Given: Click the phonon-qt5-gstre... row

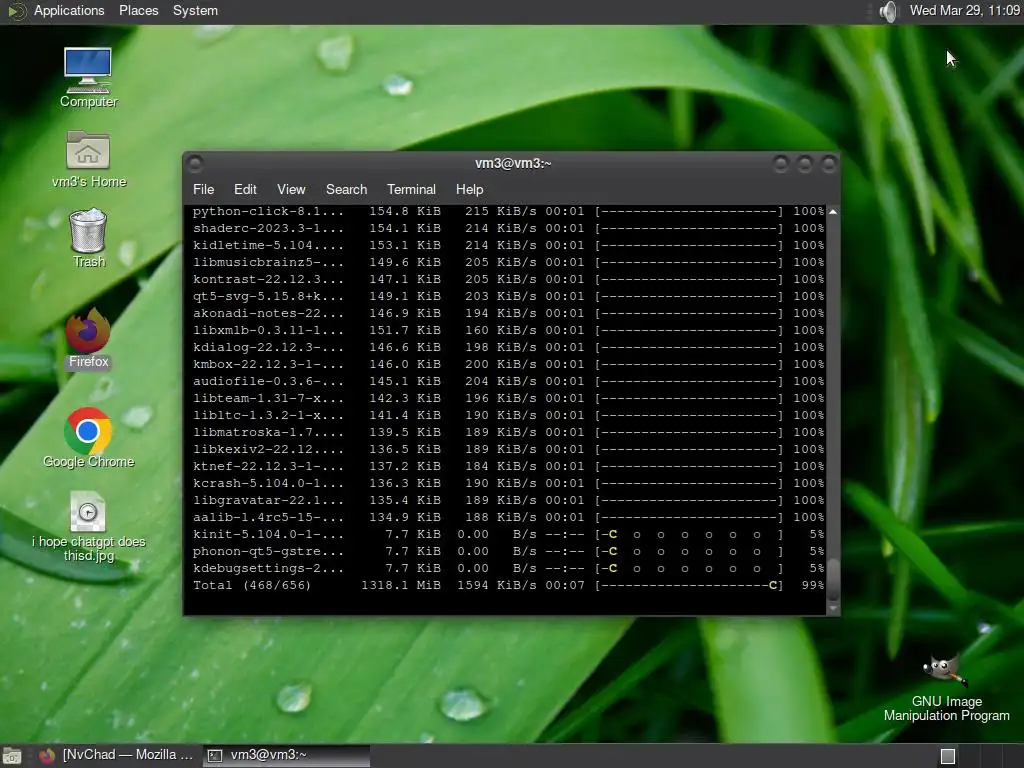Looking at the screenshot, I should point(508,551).
